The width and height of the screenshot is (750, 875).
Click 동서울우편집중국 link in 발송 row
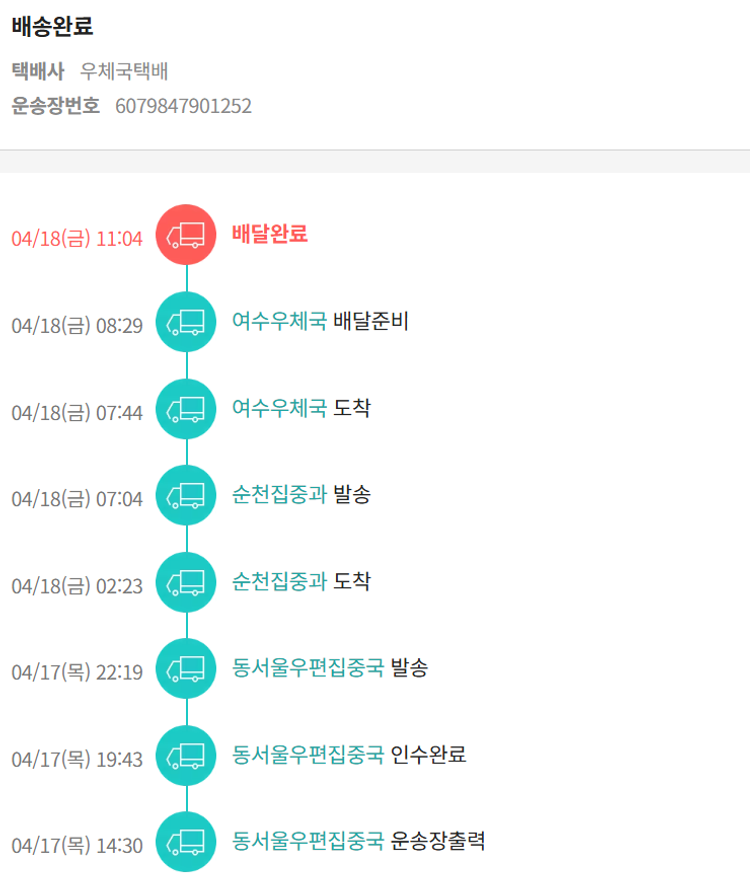click(308, 667)
